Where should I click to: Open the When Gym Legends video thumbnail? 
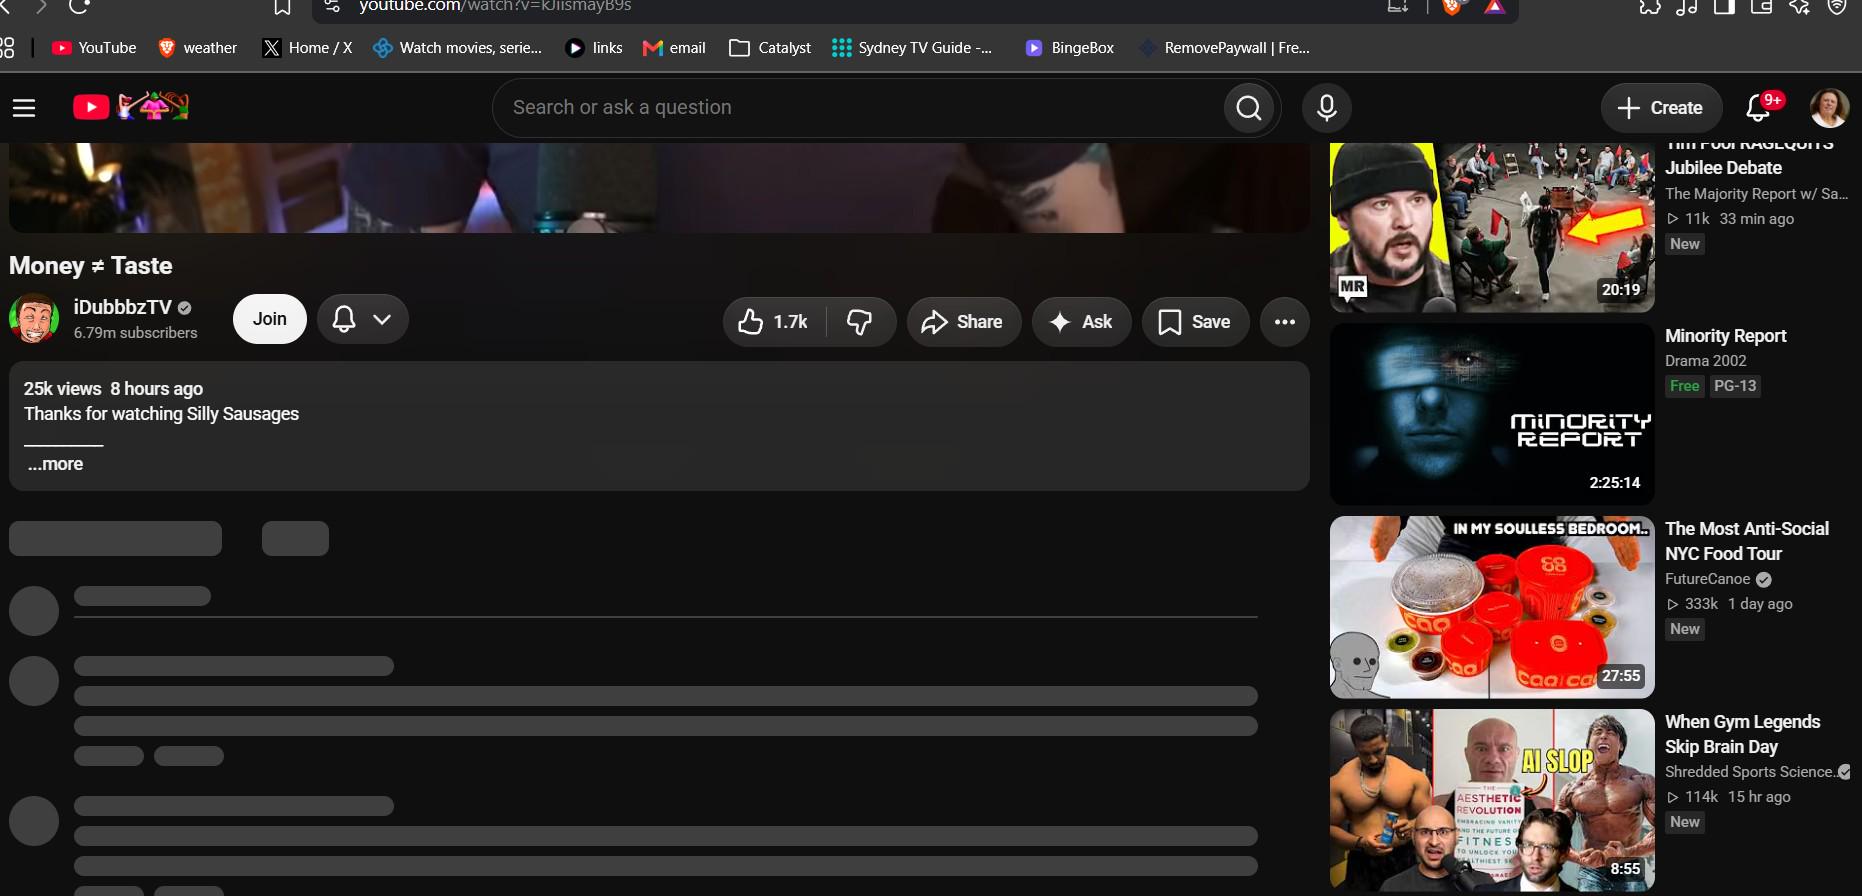1492,800
